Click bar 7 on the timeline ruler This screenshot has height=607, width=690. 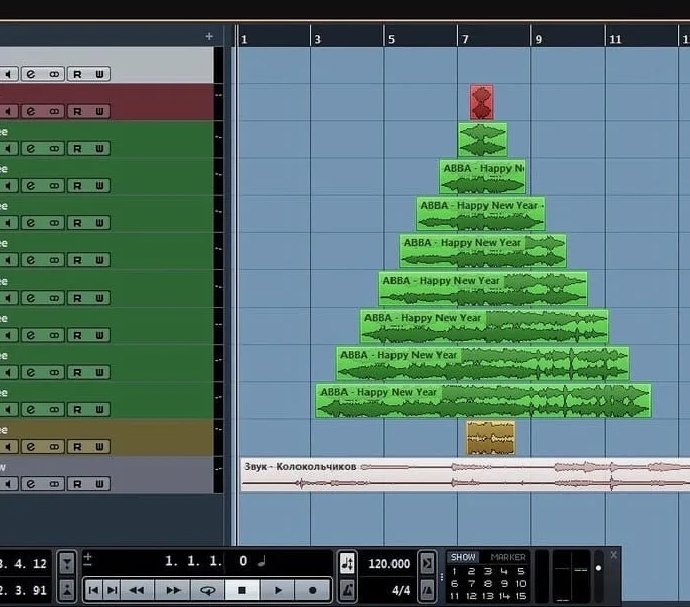[465, 40]
